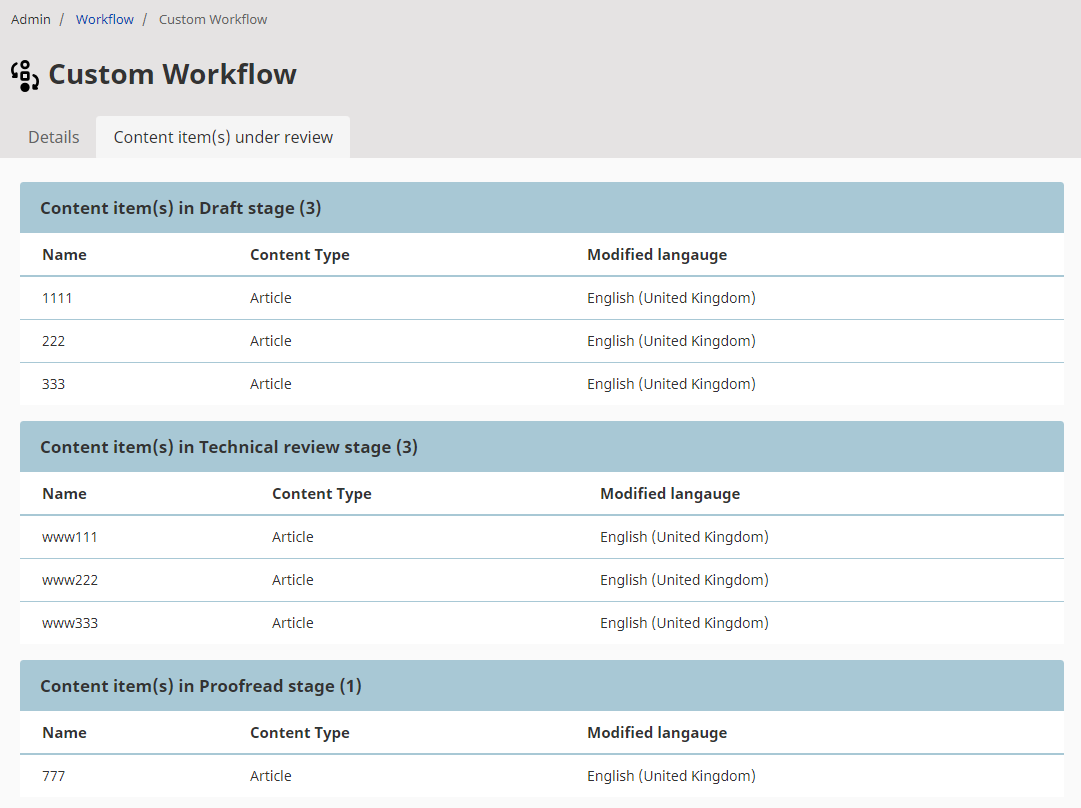Open content item www222
The width and height of the screenshot is (1081, 808).
coord(70,580)
